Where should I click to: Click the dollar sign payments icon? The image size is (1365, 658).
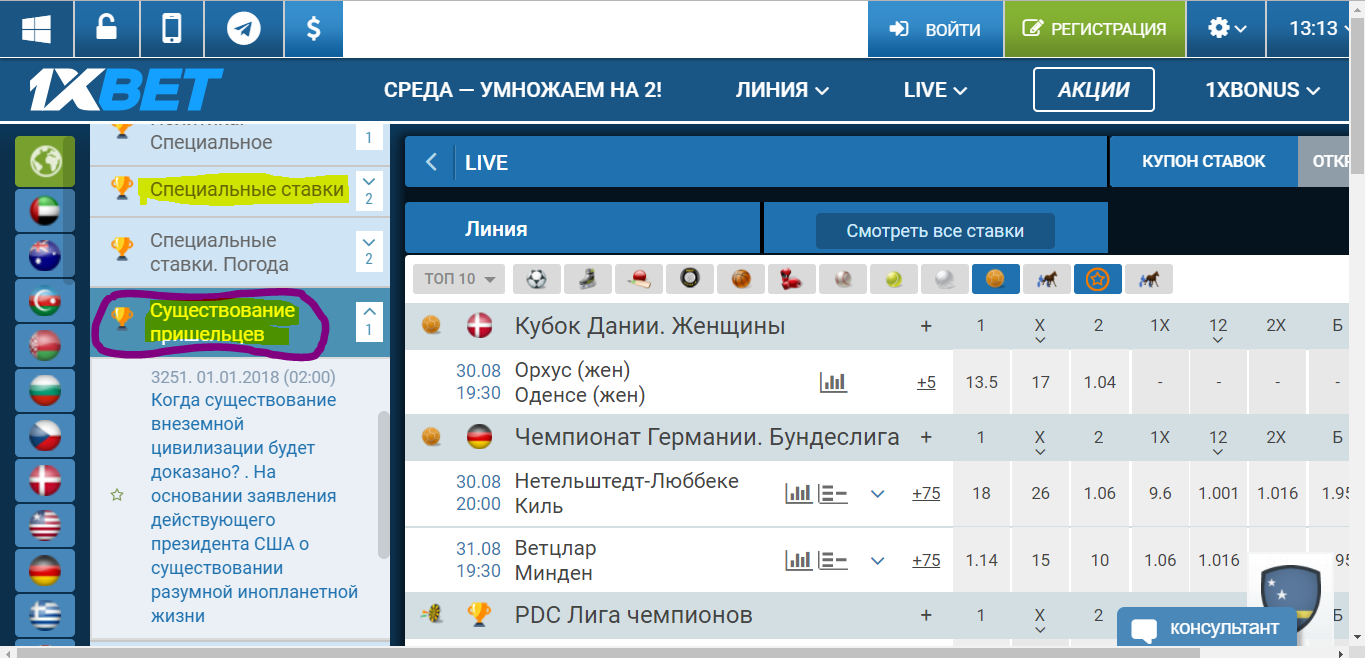pyautogui.click(x=313, y=28)
